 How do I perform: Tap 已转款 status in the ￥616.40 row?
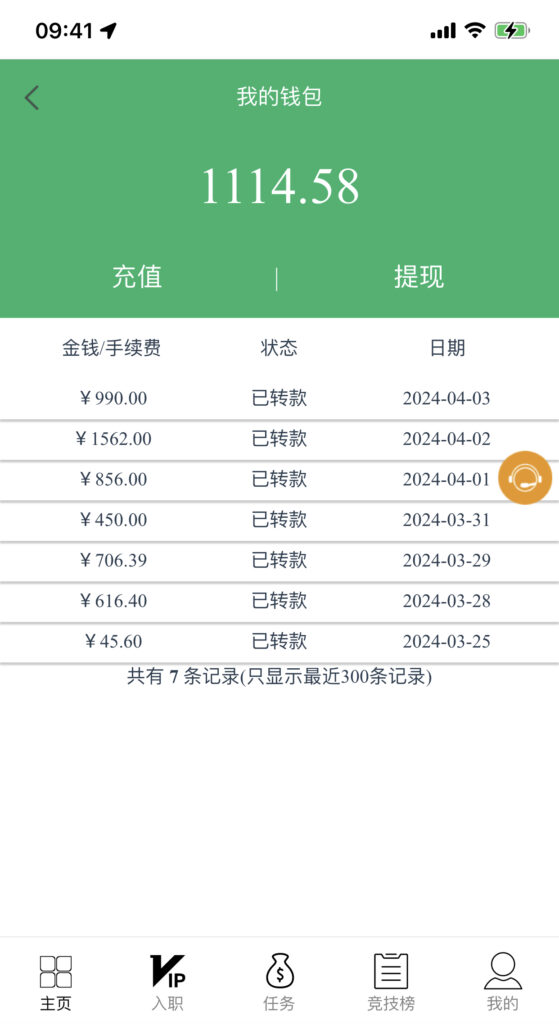[x=280, y=601]
